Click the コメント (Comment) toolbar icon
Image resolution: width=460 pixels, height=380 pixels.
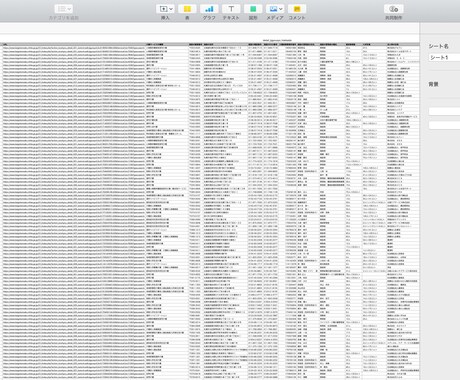(297, 9)
